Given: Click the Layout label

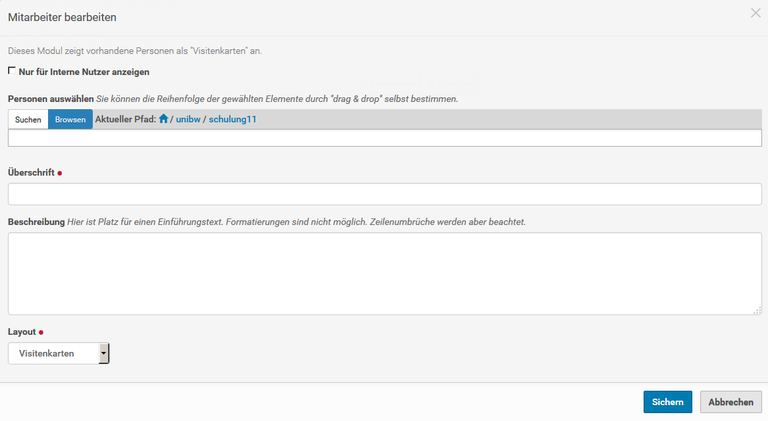Looking at the screenshot, I should [x=22, y=332].
